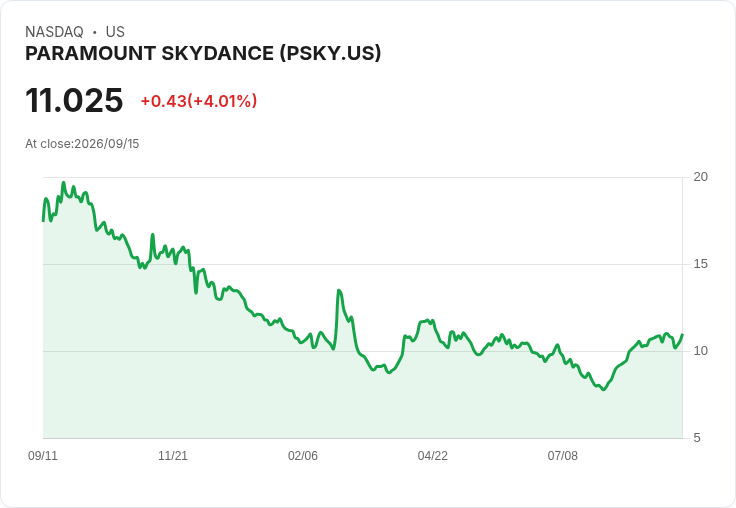Click the 20 y-axis label

point(700,177)
